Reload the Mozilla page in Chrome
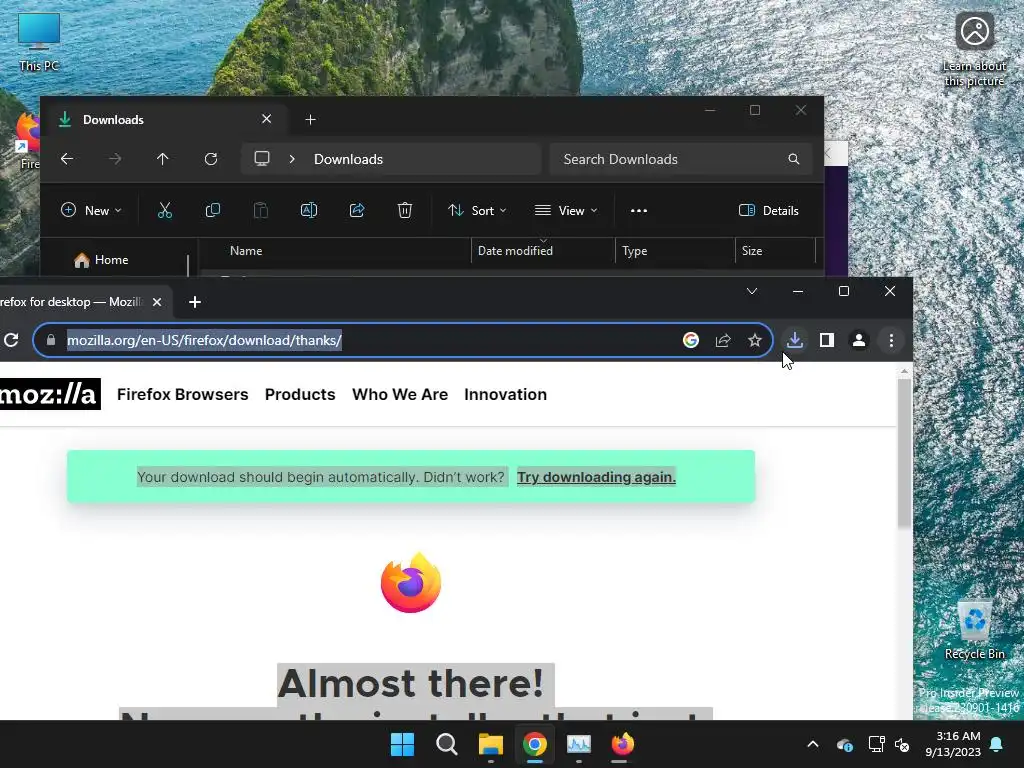 coord(11,340)
